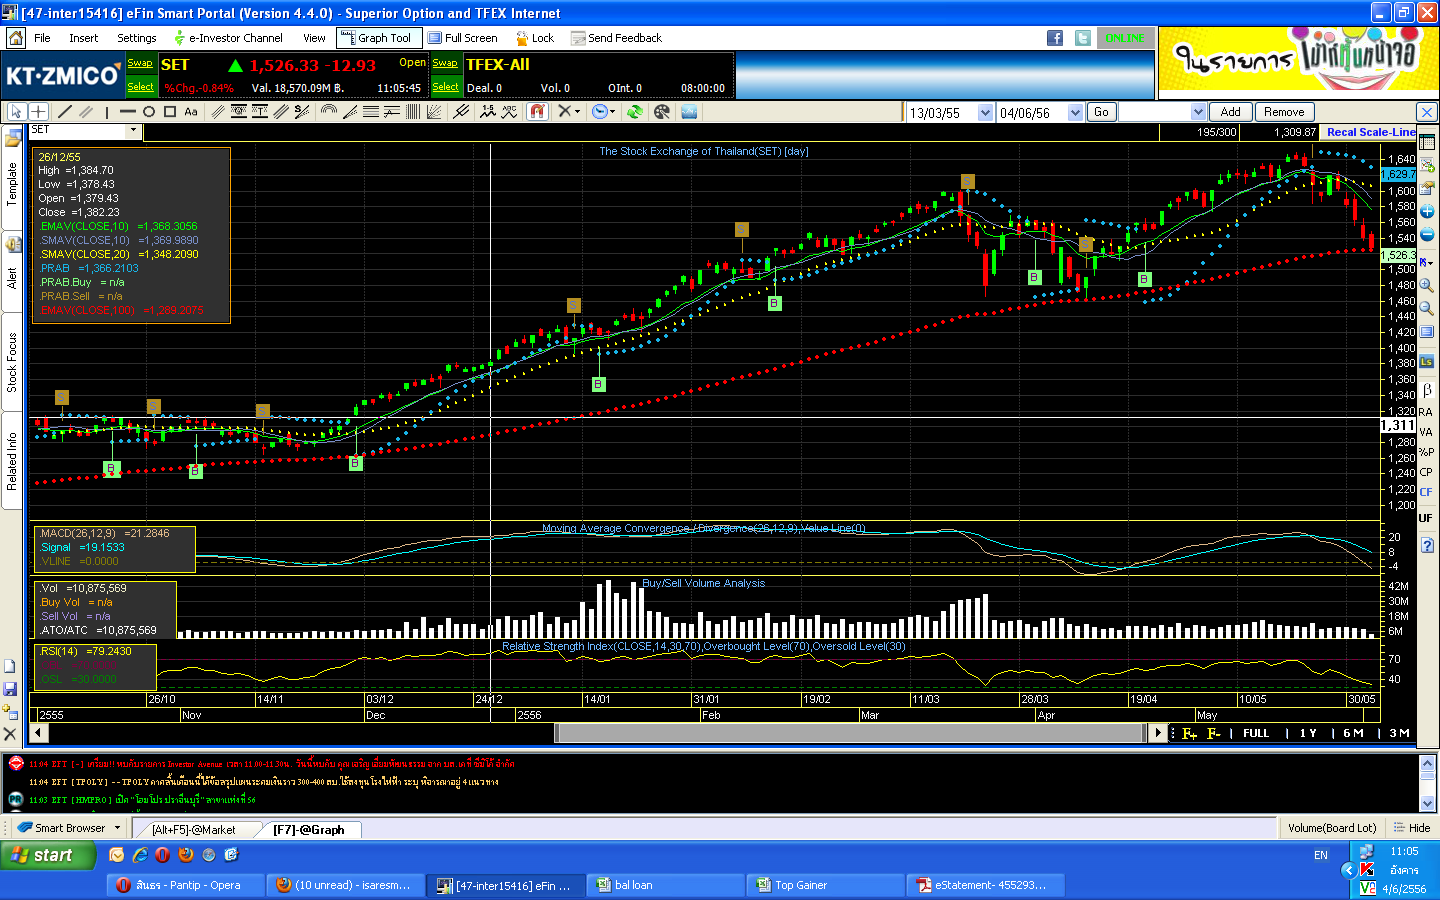Close the graph toolbar with X
Image resolution: width=1440 pixels, height=900 pixels.
1427,112
